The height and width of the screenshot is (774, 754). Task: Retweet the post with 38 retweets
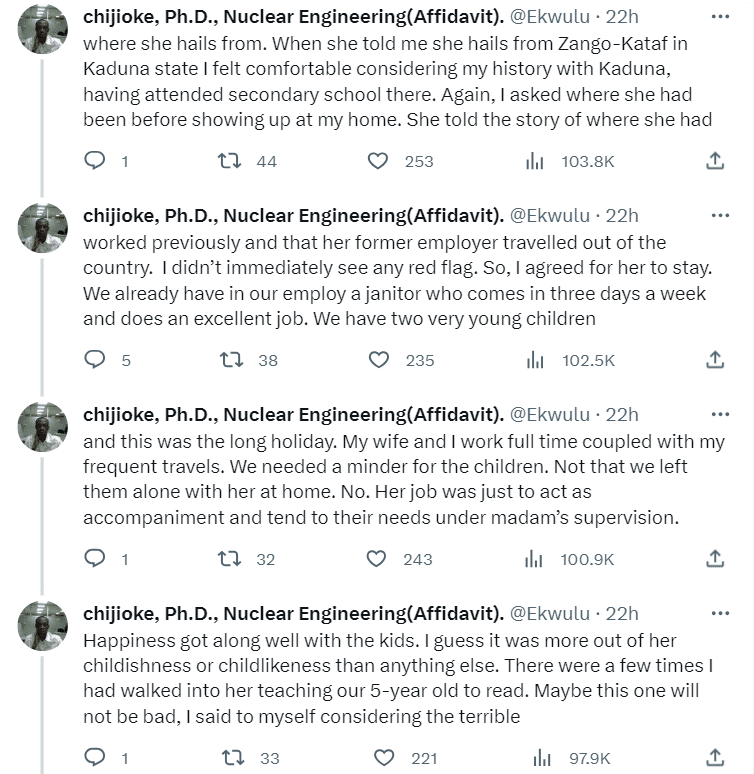[232, 360]
